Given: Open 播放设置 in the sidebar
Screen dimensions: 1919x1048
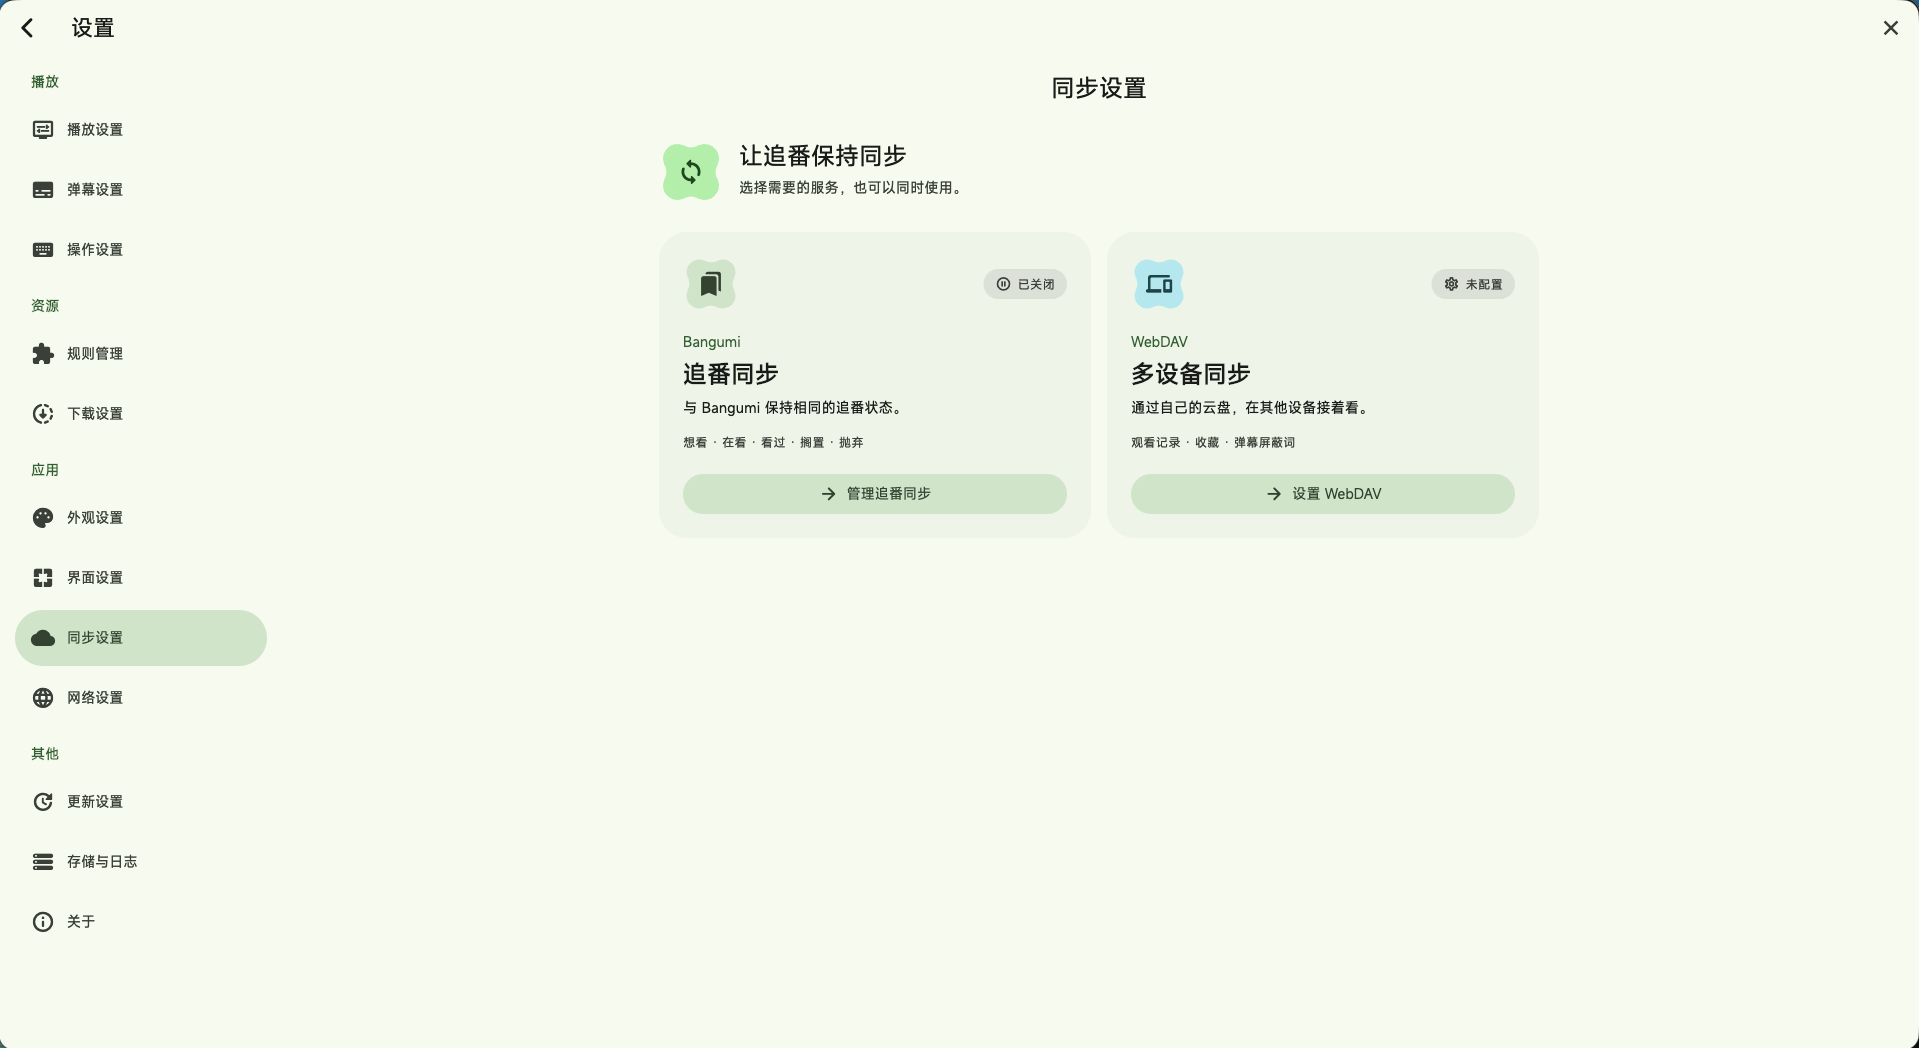Looking at the screenshot, I should [141, 130].
